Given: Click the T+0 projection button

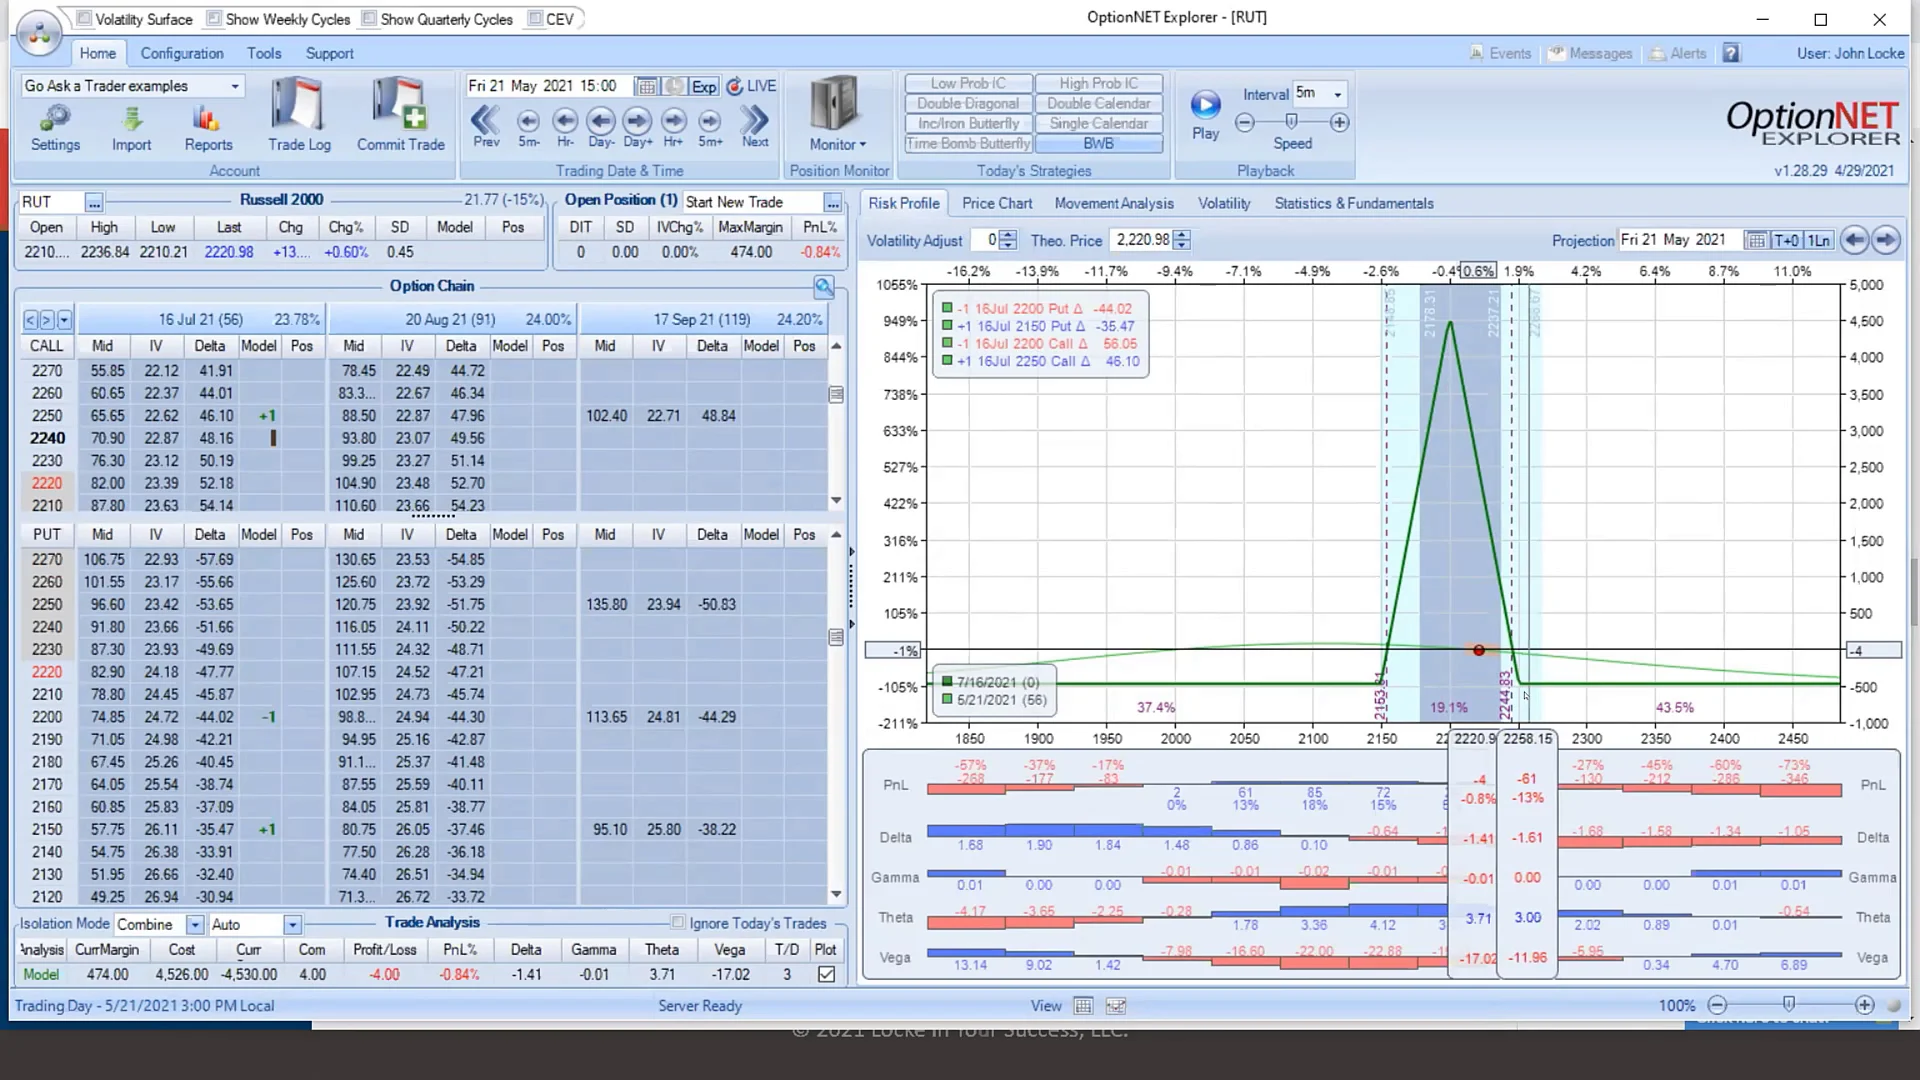Looking at the screenshot, I should tap(1786, 241).
